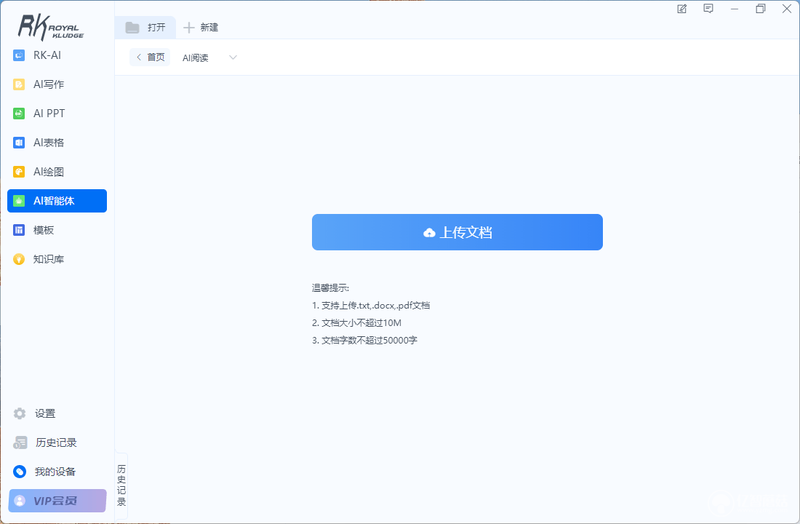
Task: Click the AI表格 spreadsheet icon
Action: click(x=19, y=142)
